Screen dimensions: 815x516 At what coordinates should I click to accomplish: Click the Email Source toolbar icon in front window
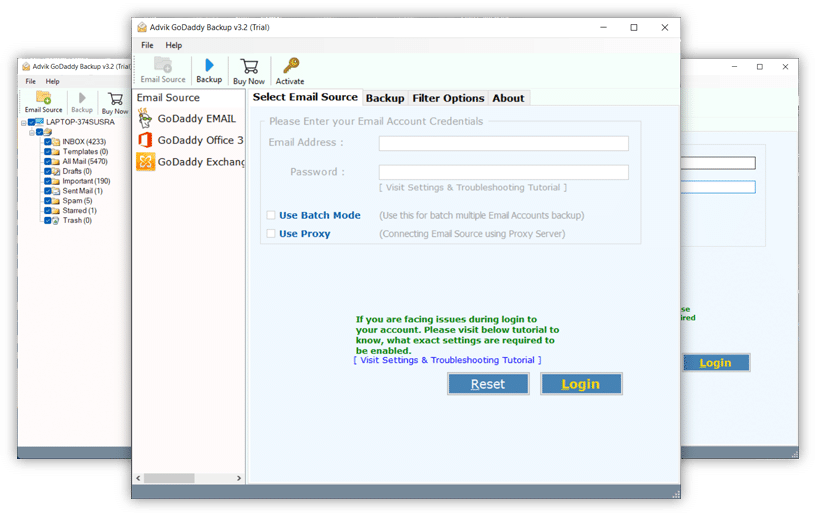click(163, 65)
